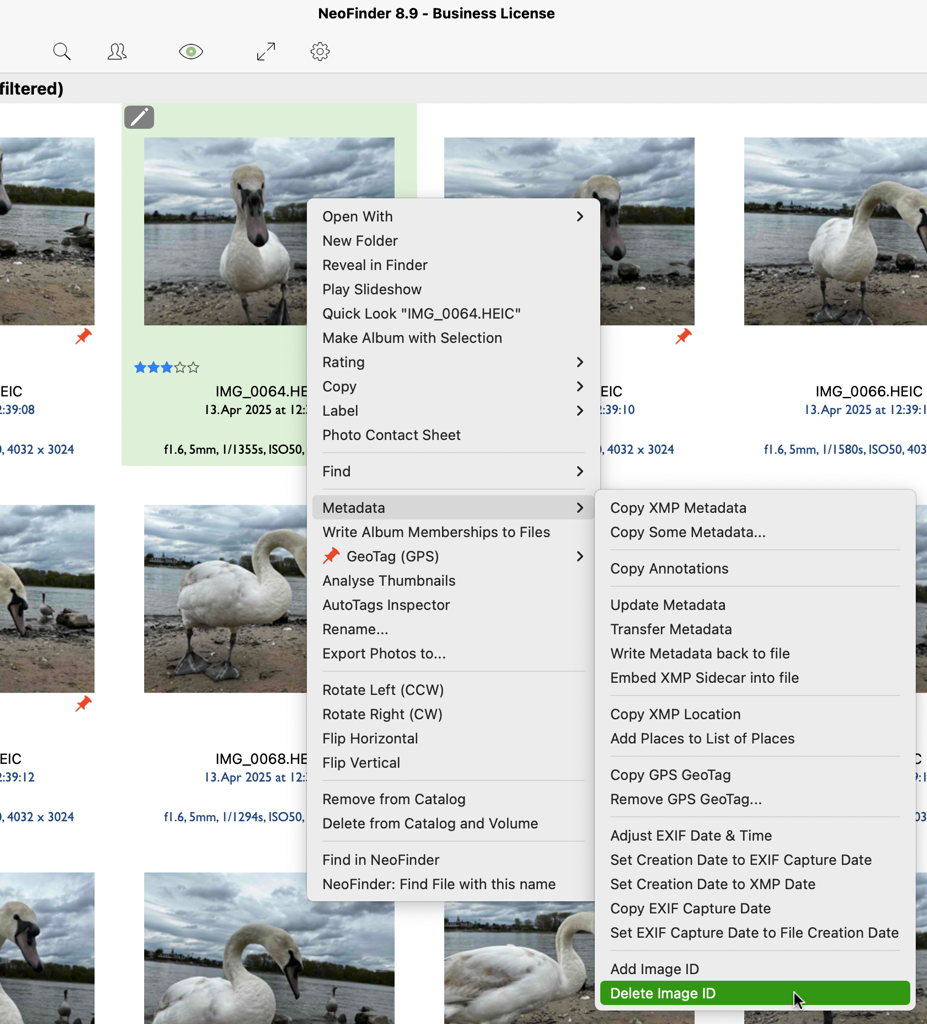The image size is (927, 1024).
Task: Choose Rotate Left (CCW)
Action: tap(383, 690)
